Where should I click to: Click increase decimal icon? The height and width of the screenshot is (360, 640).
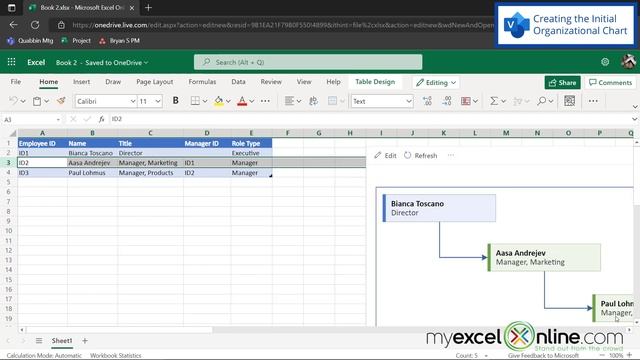(427, 101)
